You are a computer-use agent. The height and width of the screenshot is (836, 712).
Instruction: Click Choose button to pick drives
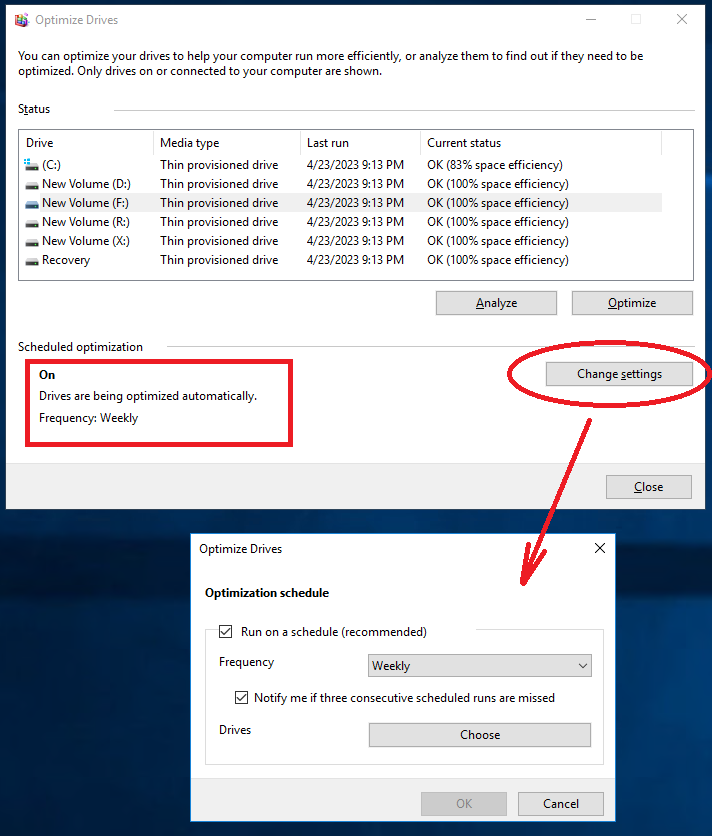point(480,735)
